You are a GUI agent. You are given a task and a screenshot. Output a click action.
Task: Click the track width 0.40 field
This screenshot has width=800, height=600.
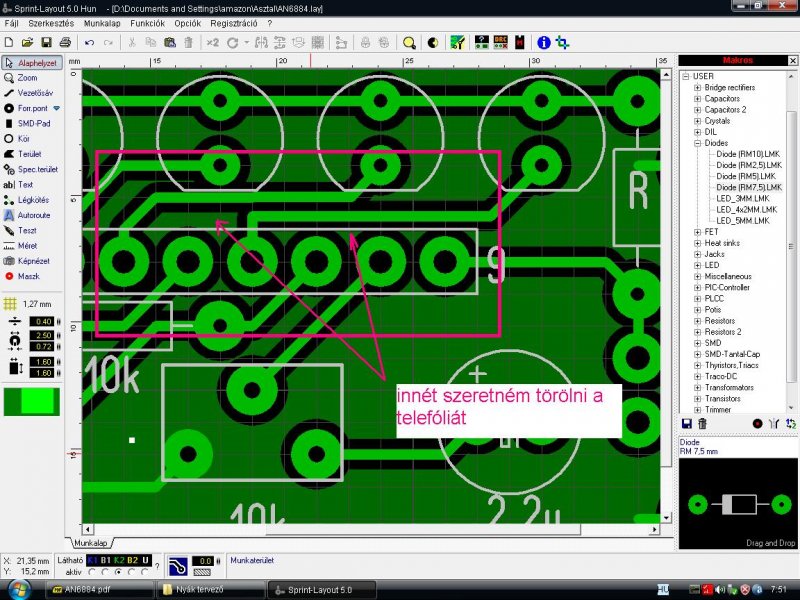(41, 321)
